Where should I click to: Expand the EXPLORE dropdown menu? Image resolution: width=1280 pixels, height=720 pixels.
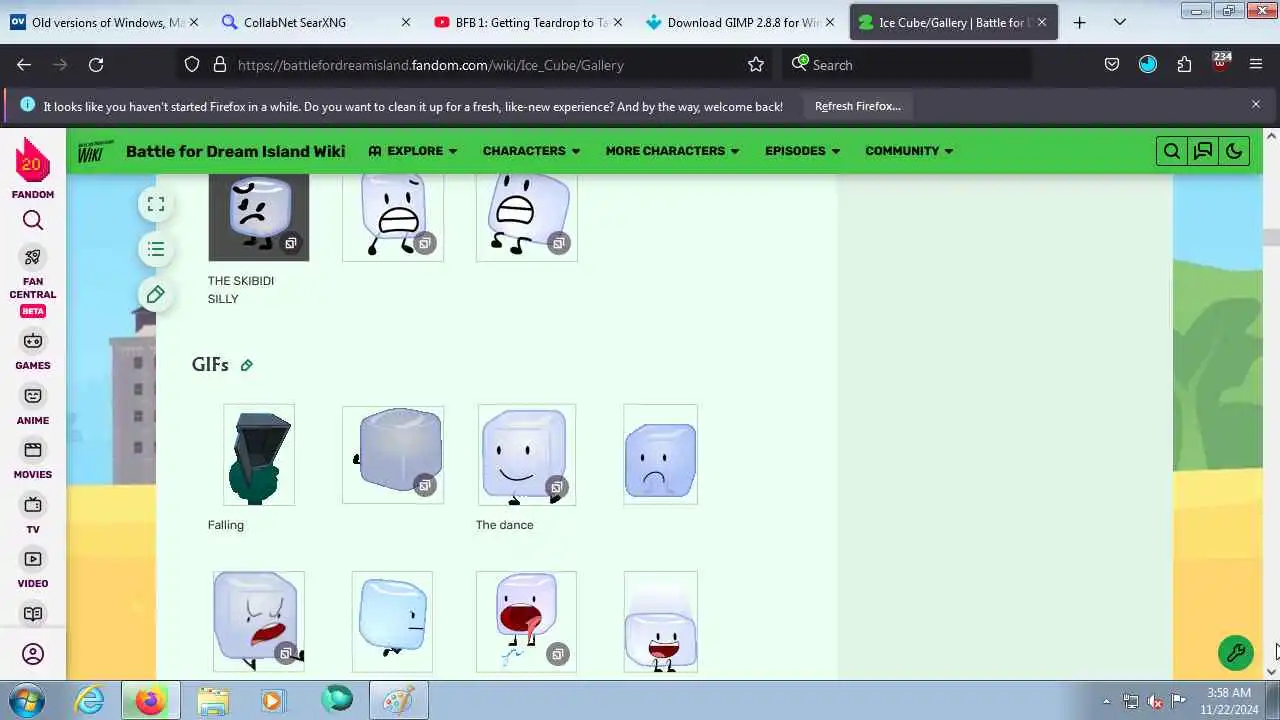click(x=412, y=151)
